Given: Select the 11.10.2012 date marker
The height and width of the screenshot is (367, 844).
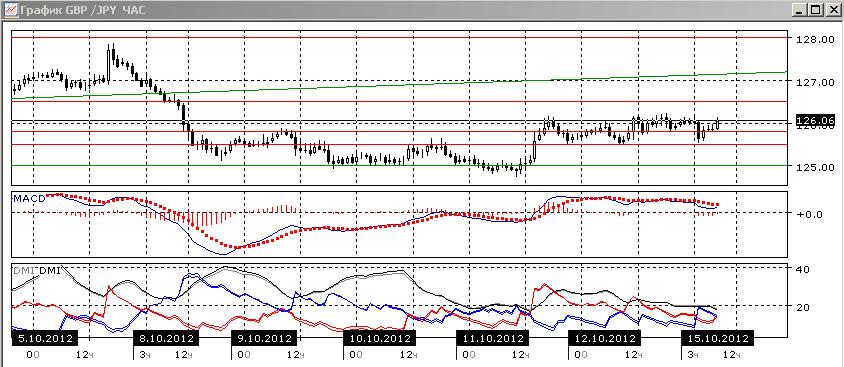Looking at the screenshot, I should (493, 338).
